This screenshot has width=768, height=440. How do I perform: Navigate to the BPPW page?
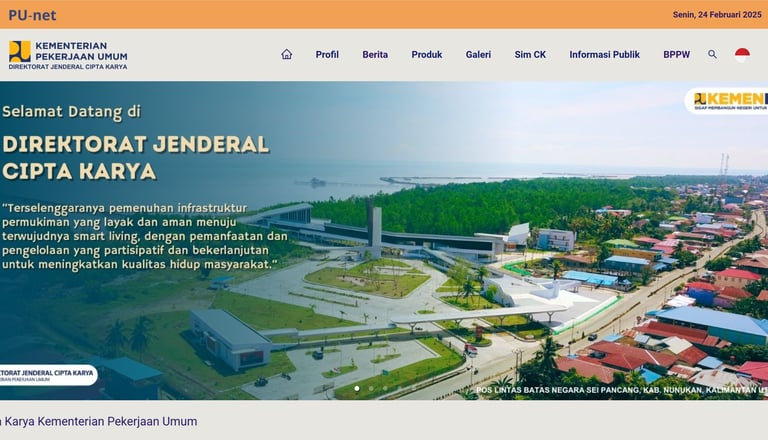[676, 54]
